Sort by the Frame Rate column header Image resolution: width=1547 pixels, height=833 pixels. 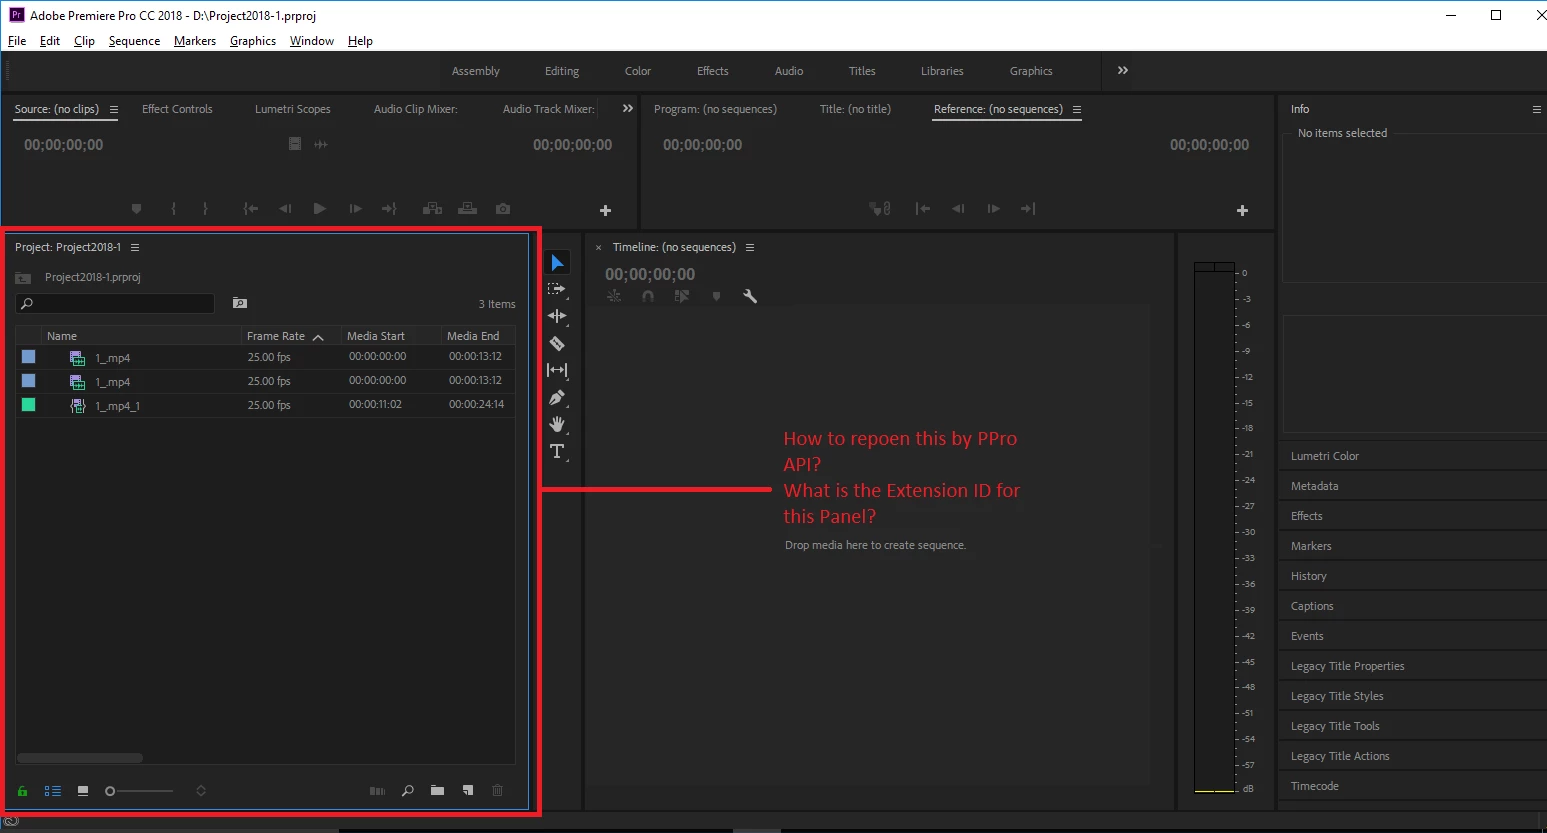276,336
